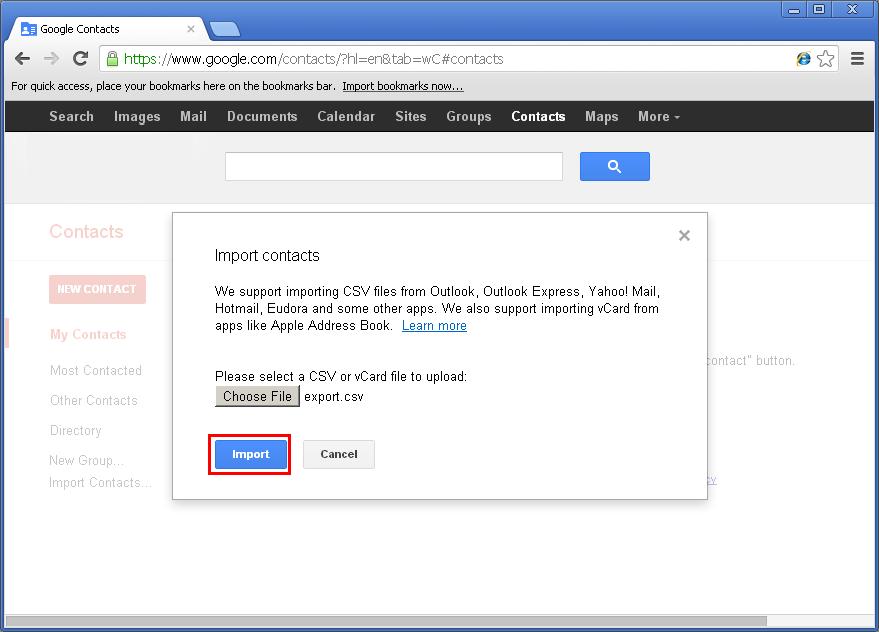Screen dimensions: 879x632
Task: Open the Chrome menu (hamburger icon)
Action: 857,58
